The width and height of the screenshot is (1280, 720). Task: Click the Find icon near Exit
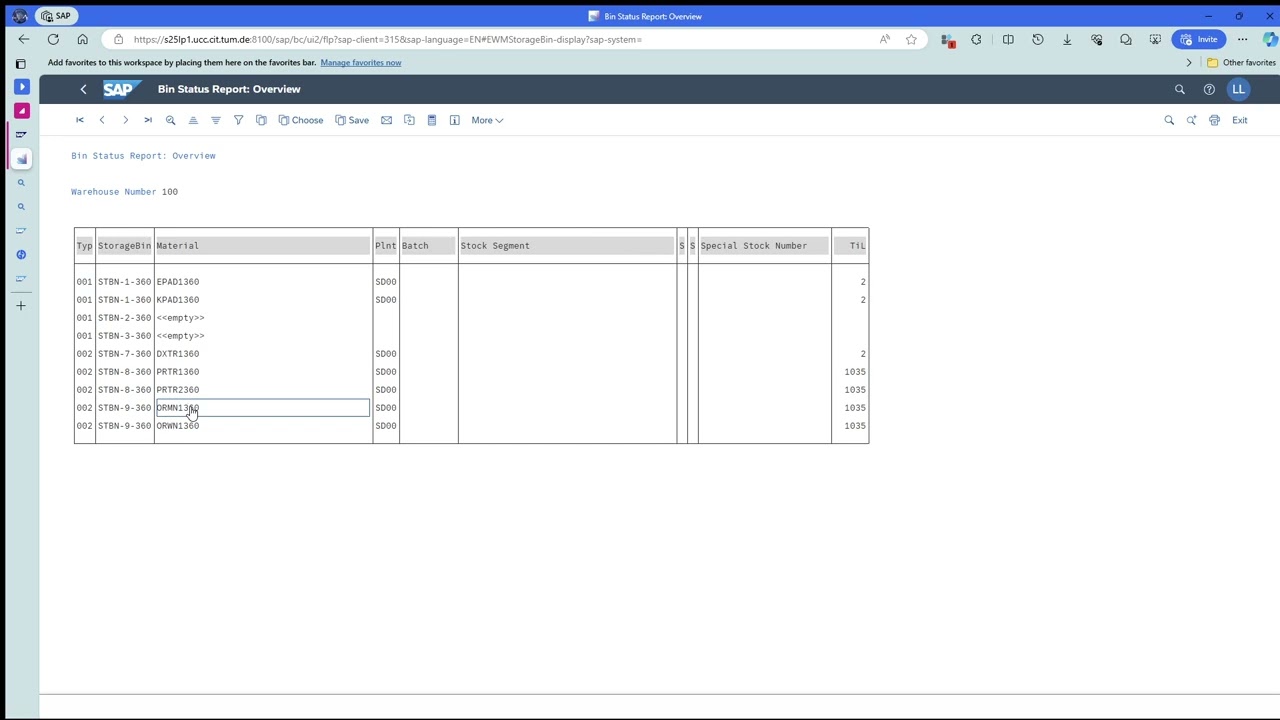pyautogui.click(x=1169, y=120)
